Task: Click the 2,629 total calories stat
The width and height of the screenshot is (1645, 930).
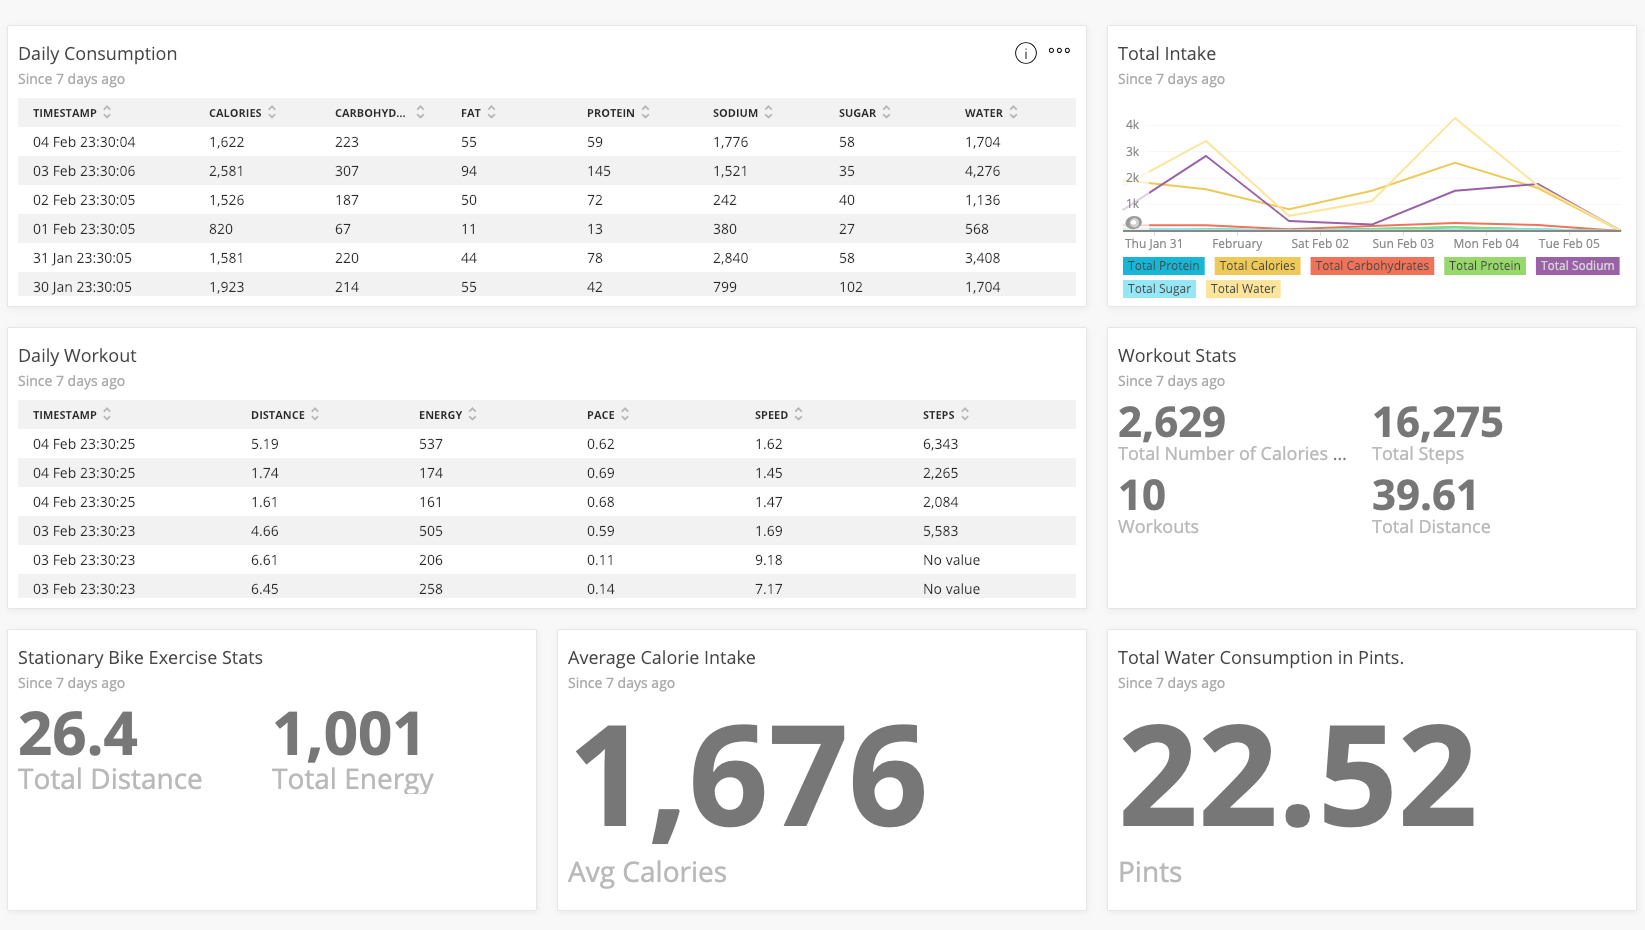Action: coord(1172,423)
